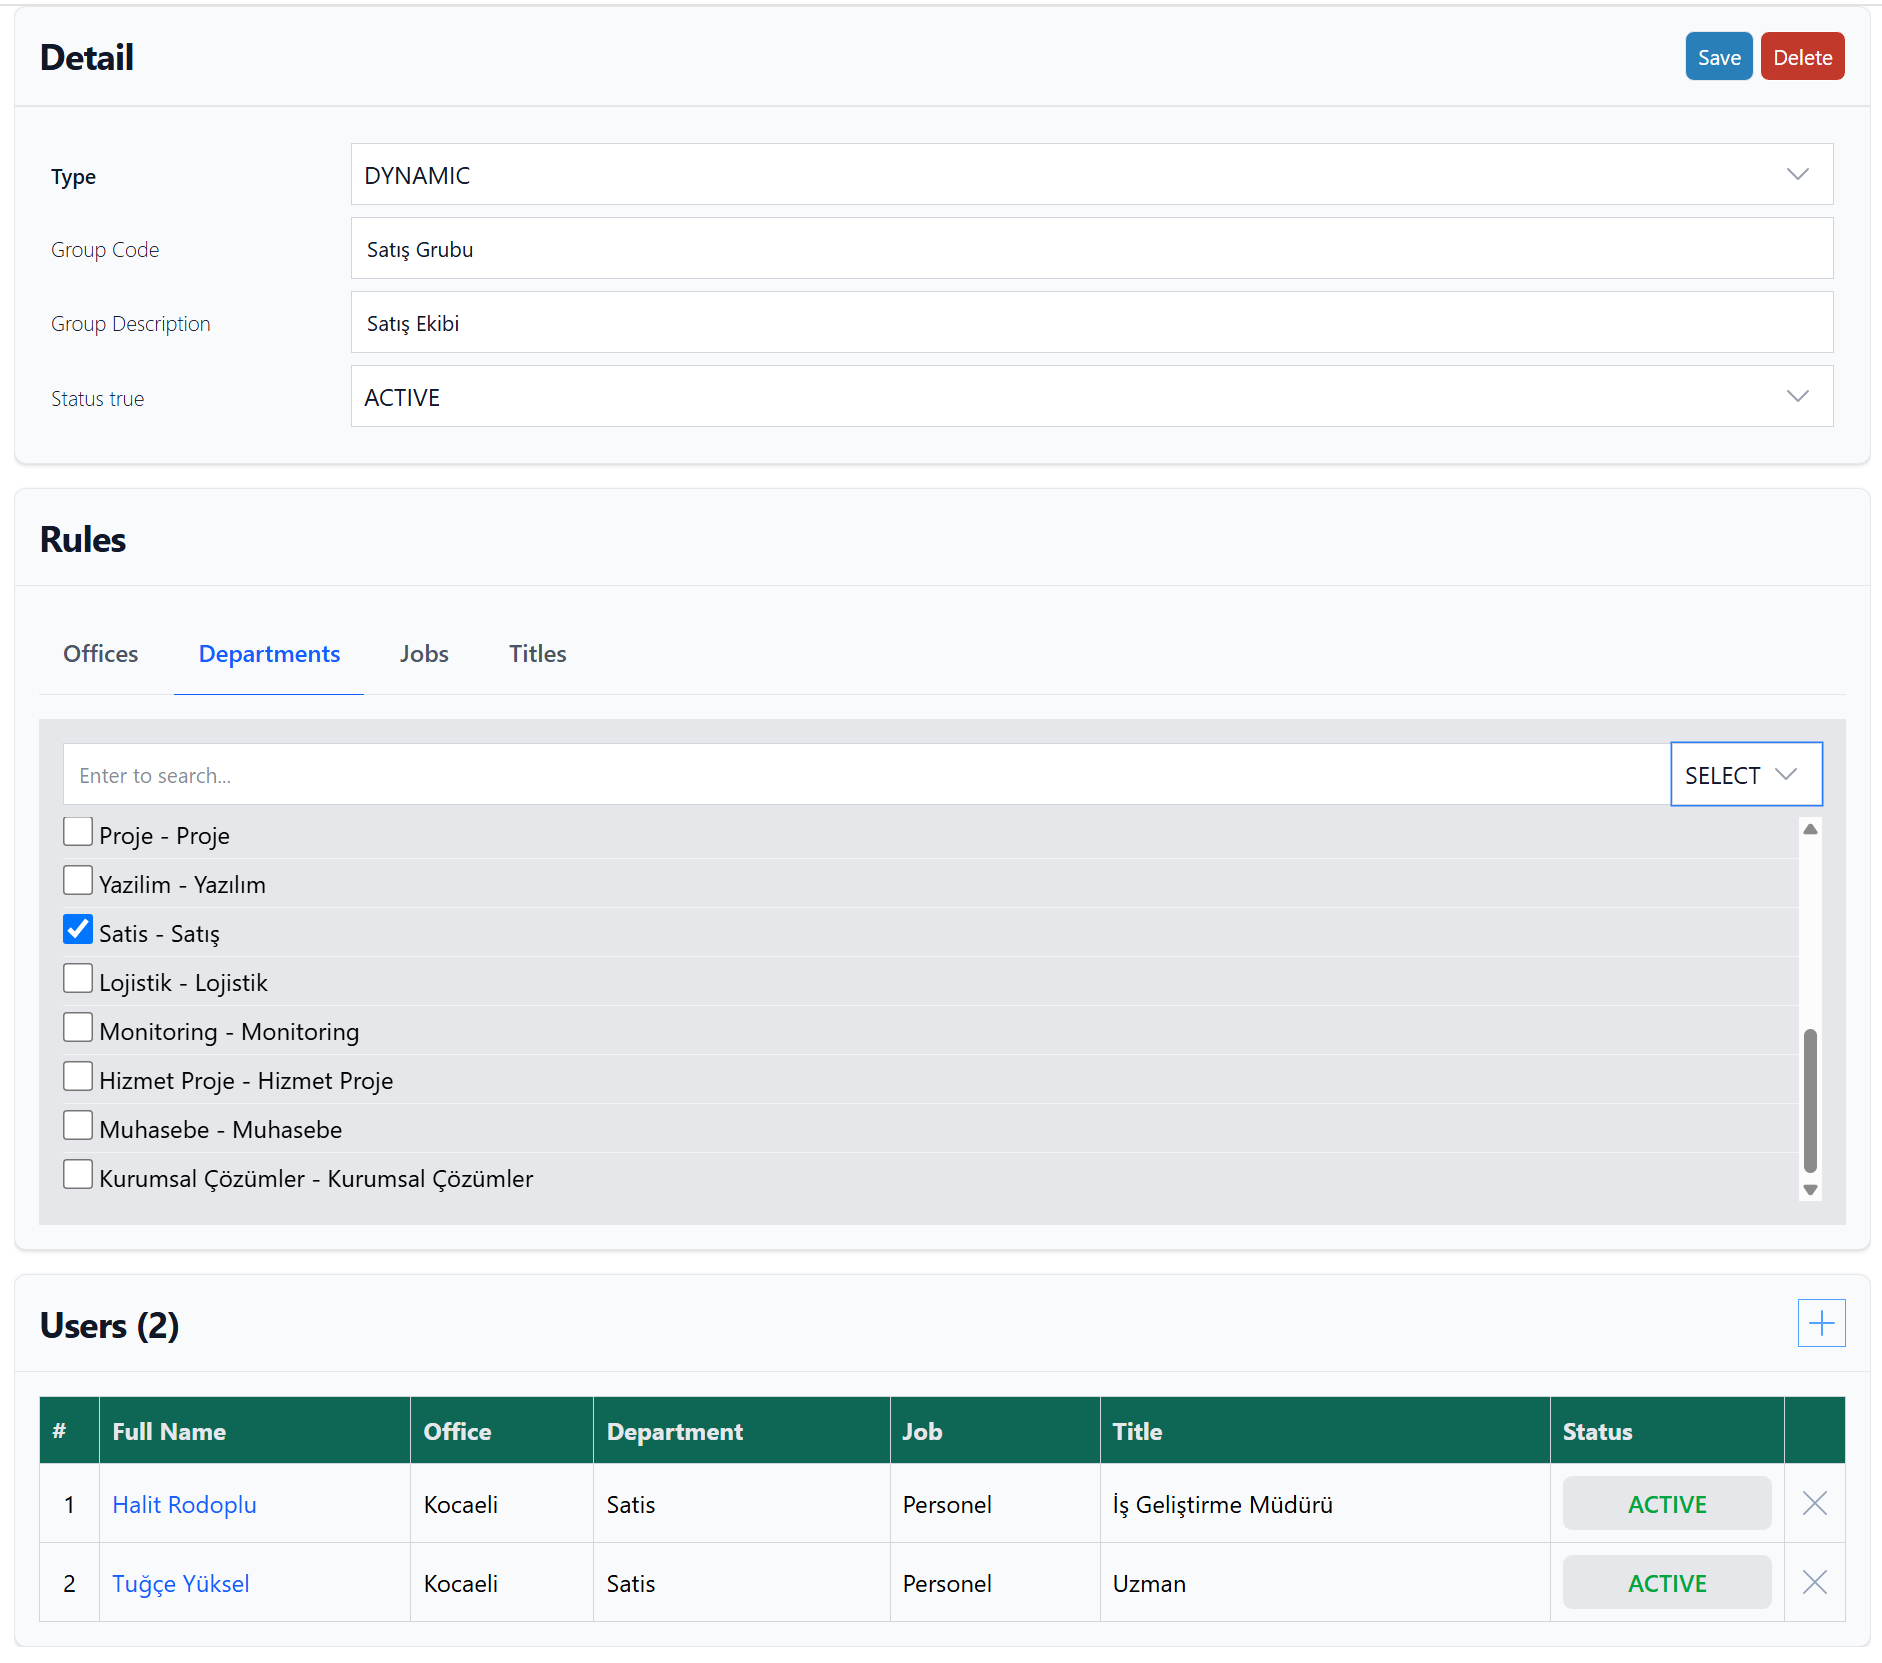Enable the Lojistik - Lojistik checkbox

(78, 979)
